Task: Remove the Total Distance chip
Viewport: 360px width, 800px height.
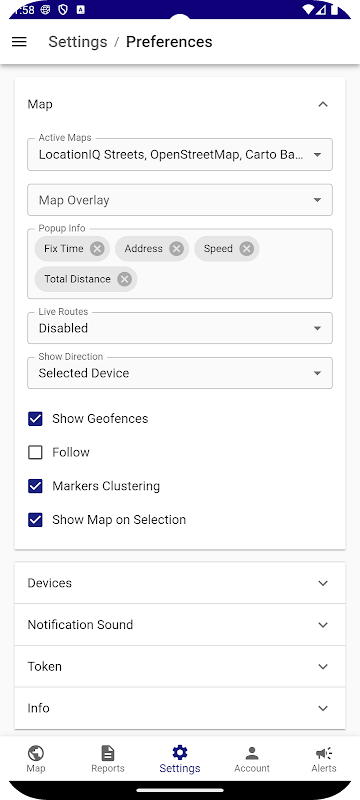Action: 124,279
